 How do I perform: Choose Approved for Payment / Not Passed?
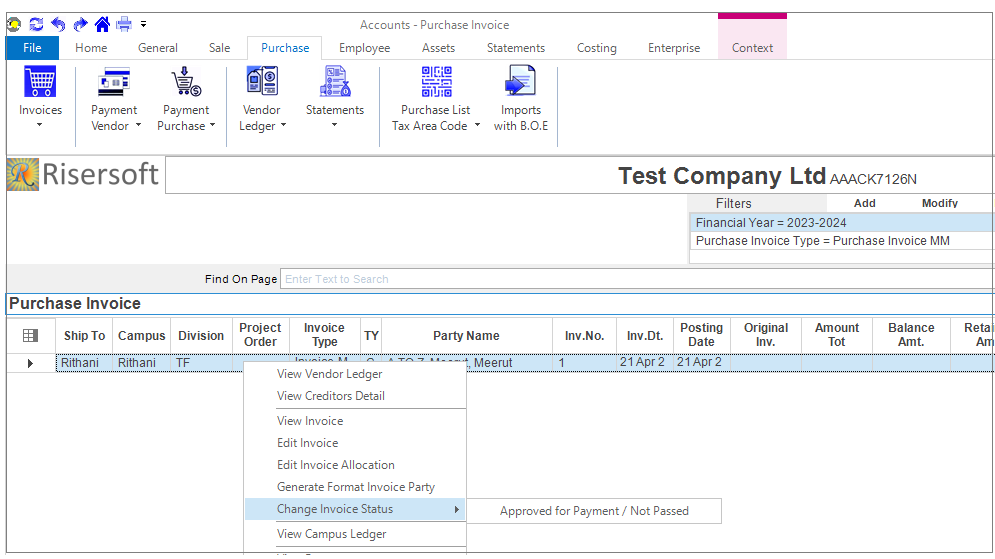click(x=594, y=511)
